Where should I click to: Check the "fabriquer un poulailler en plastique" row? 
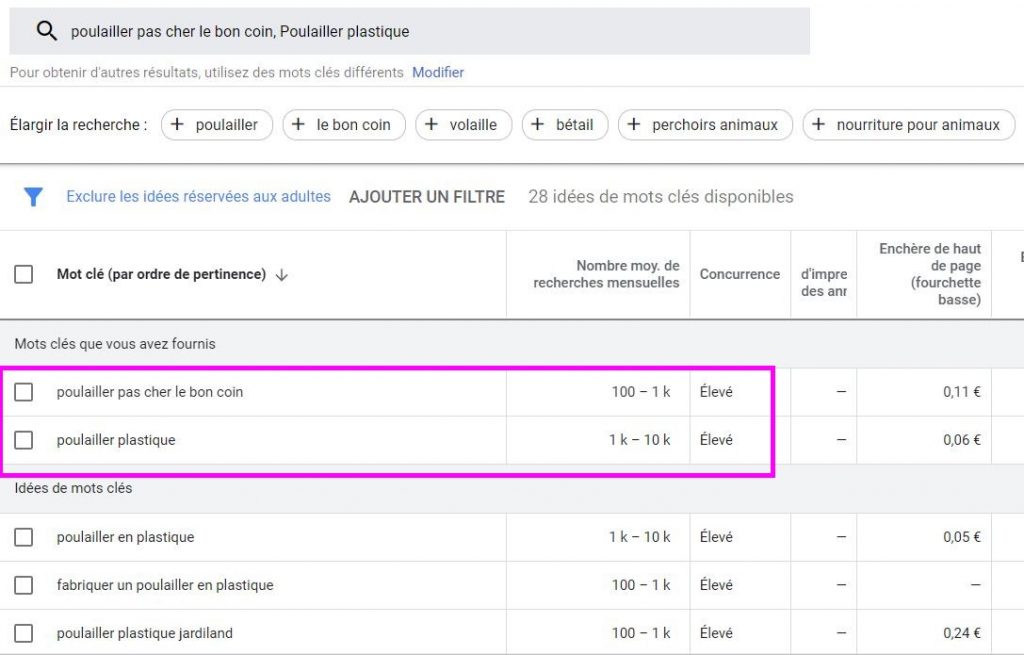point(24,585)
